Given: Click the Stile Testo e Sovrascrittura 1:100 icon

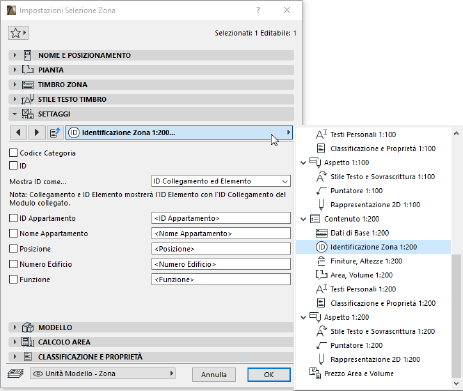Looking at the screenshot, I should coord(321,176).
